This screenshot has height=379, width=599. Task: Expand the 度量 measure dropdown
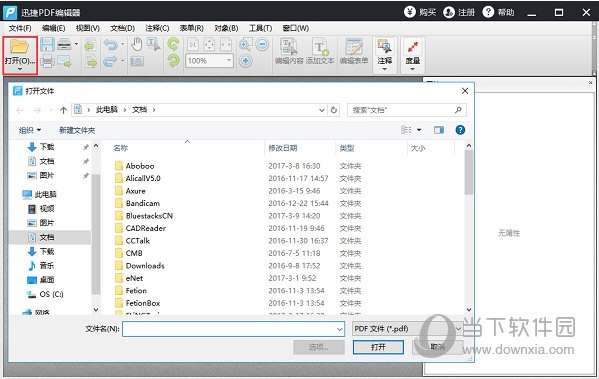coord(413,69)
